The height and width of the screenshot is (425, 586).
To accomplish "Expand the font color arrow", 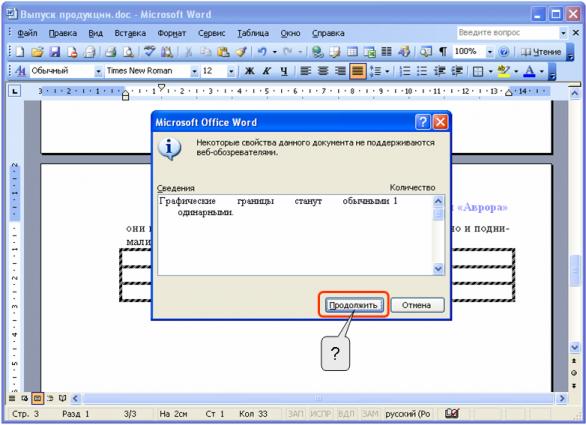I will [542, 71].
